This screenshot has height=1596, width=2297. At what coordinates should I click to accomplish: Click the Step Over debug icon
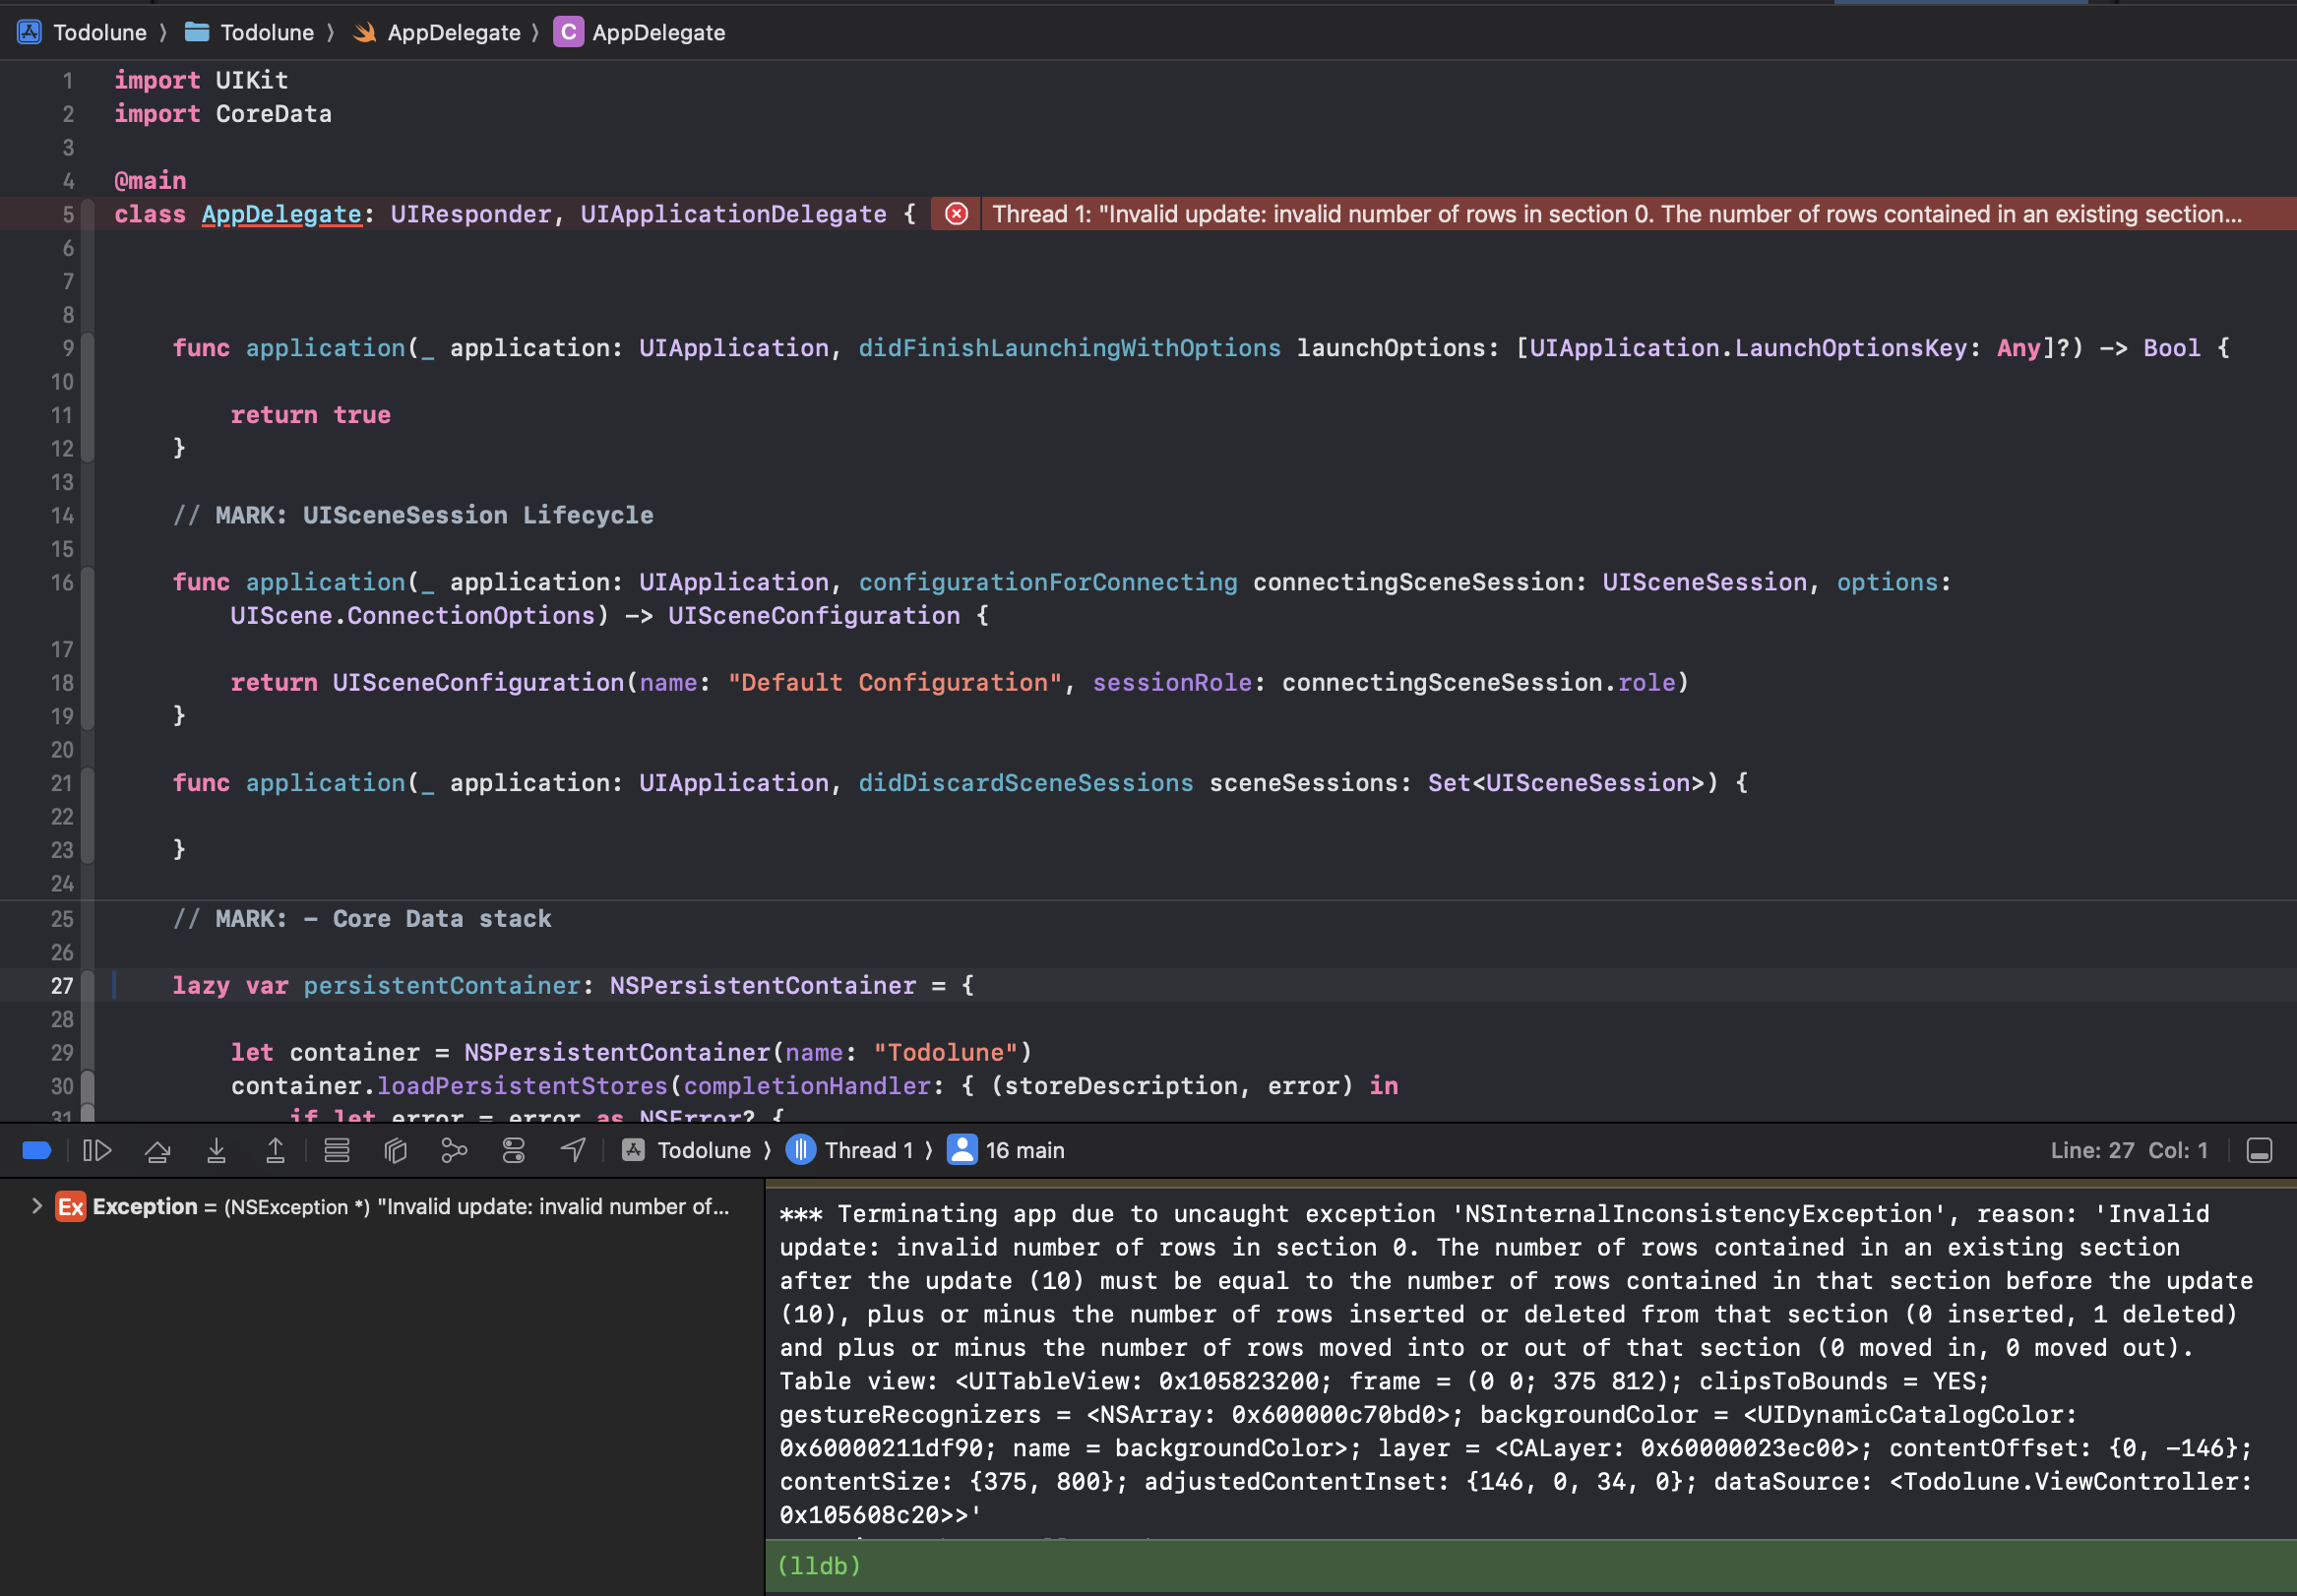click(x=157, y=1150)
